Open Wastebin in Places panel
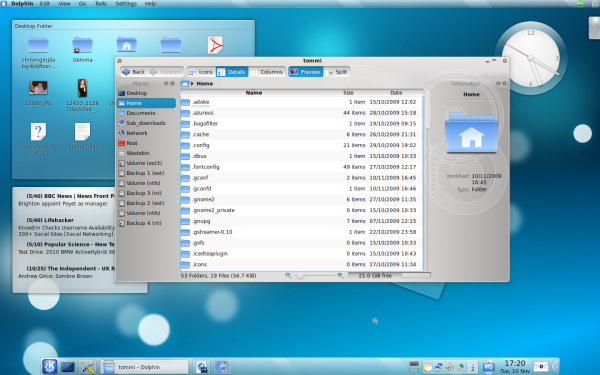This screenshot has height=375, width=600. 147,153
